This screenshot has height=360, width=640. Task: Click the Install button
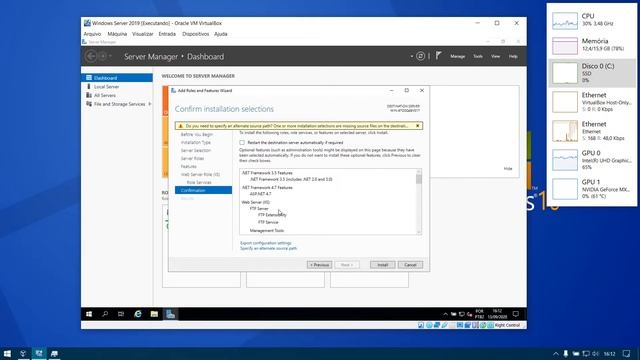tap(382, 265)
